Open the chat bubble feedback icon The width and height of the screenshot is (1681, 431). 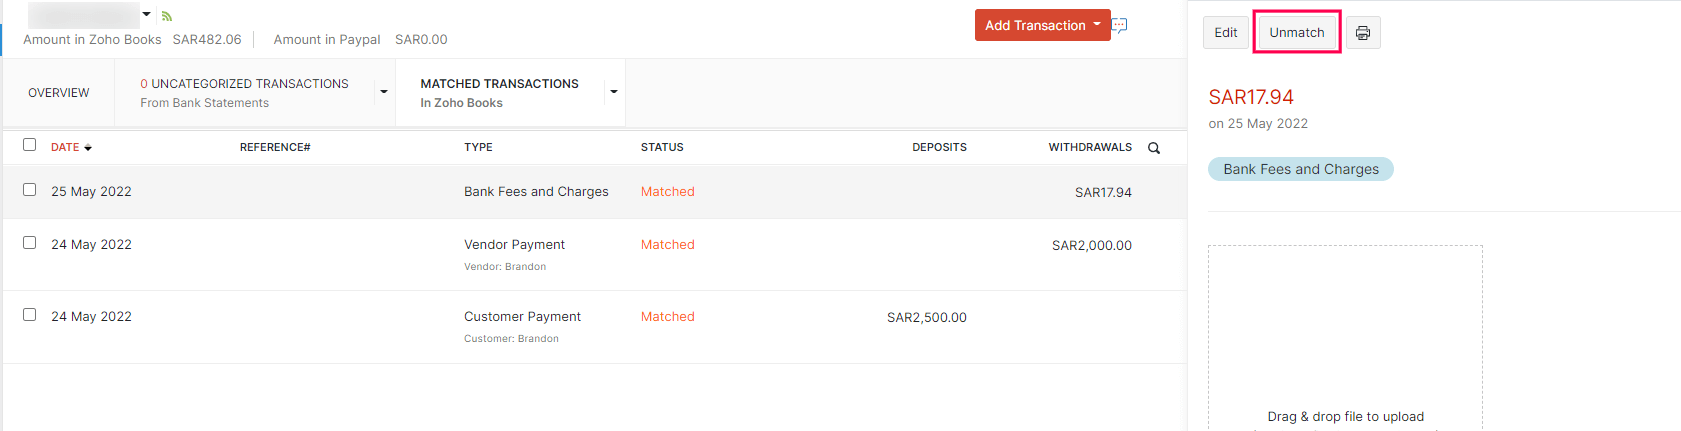coord(1120,25)
